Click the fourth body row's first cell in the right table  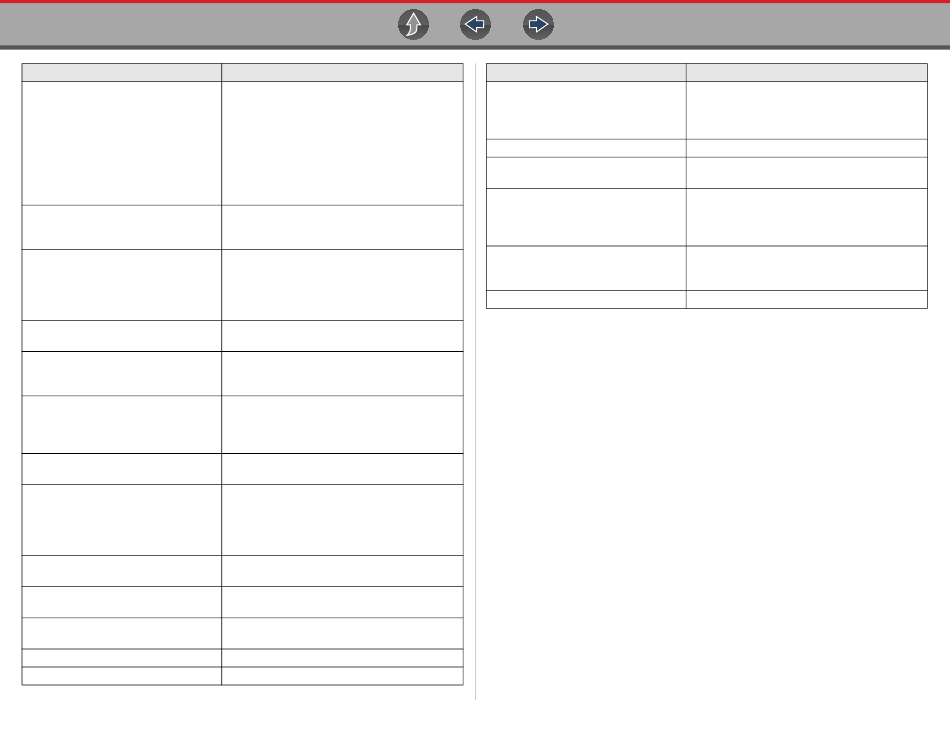click(x=586, y=218)
